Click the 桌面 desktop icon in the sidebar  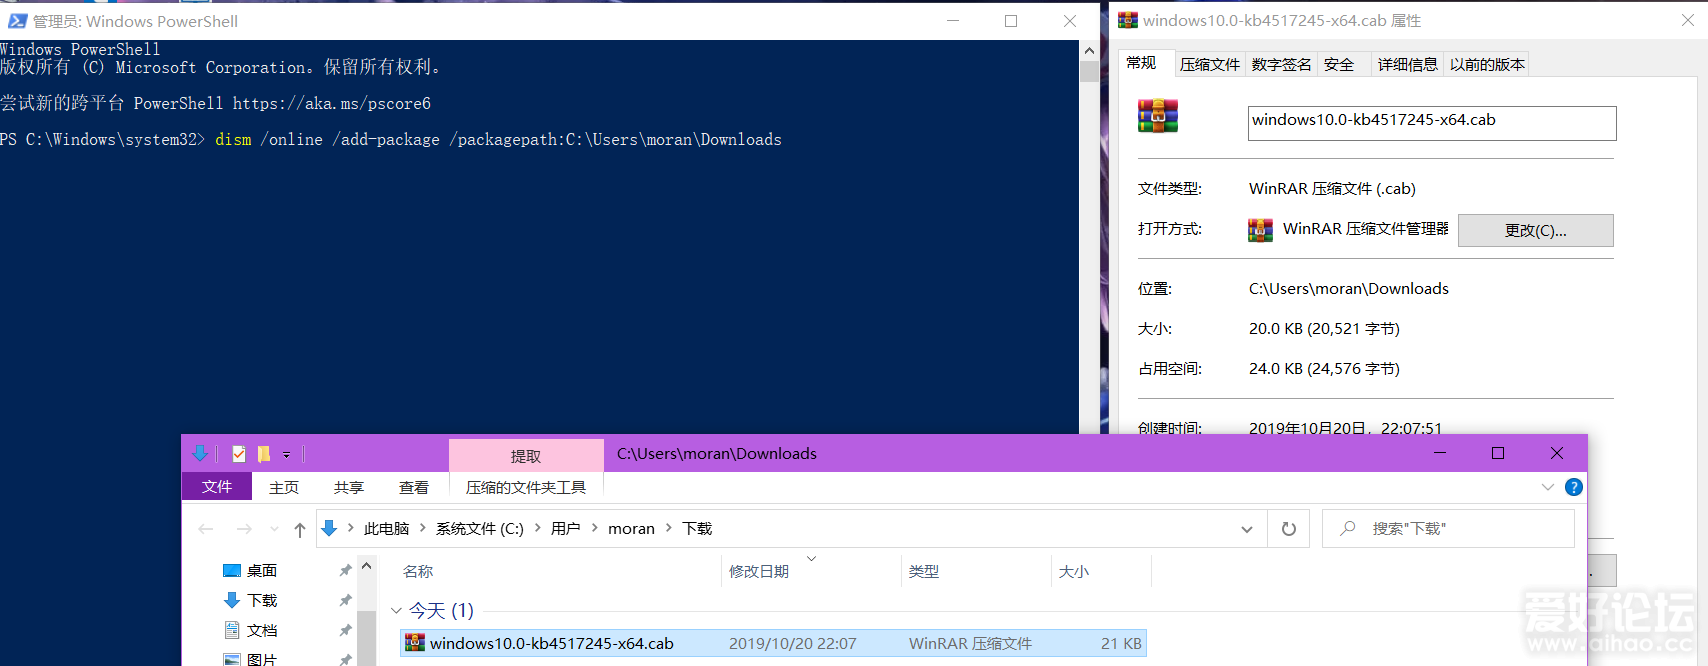232,571
